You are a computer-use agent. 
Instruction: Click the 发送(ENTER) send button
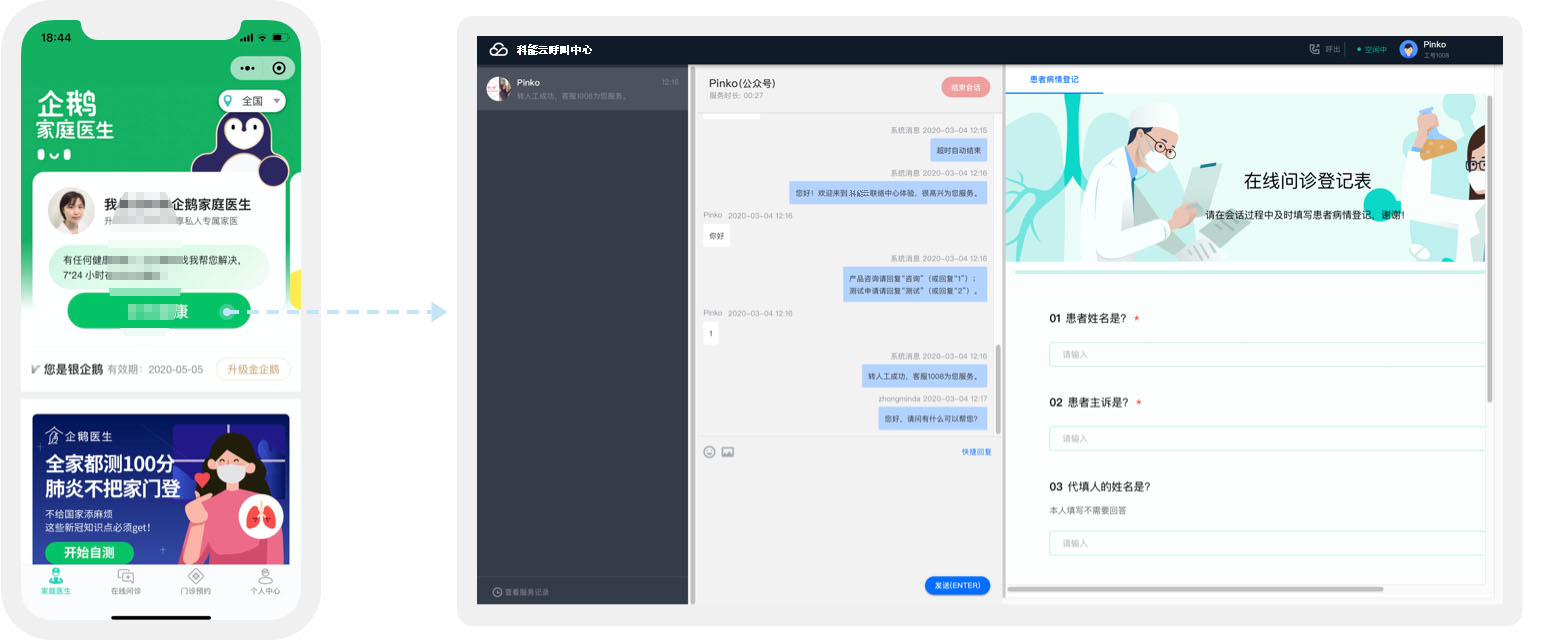957,585
